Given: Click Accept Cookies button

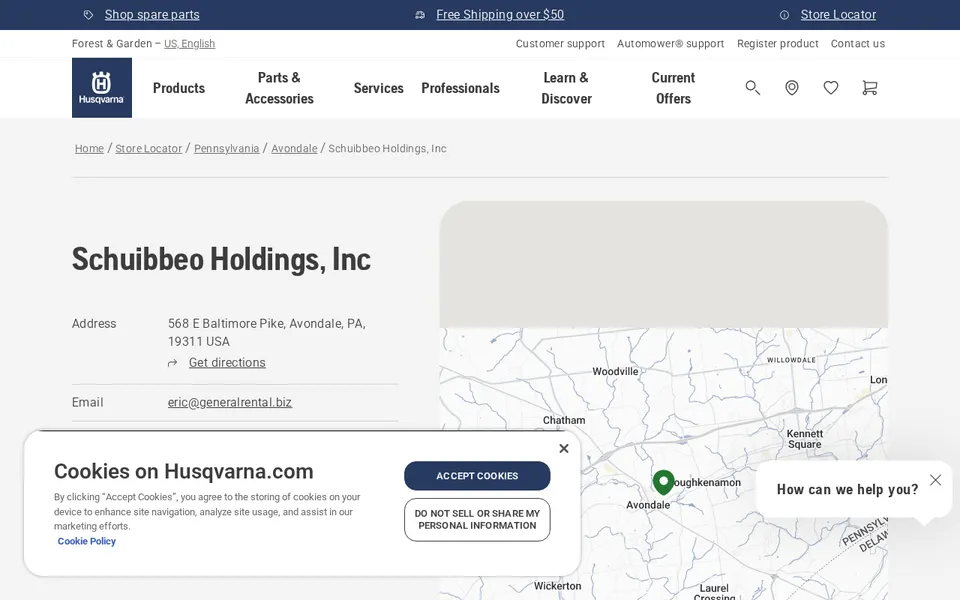Looking at the screenshot, I should coord(477,476).
